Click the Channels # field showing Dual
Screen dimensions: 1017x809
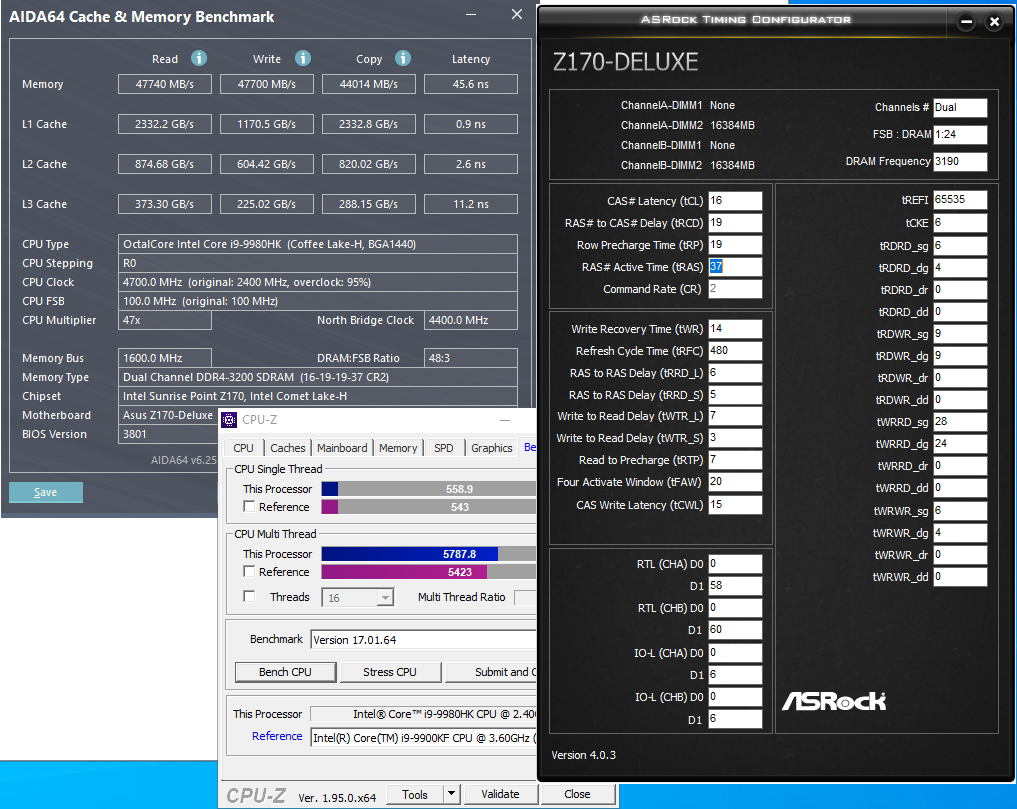(960, 108)
